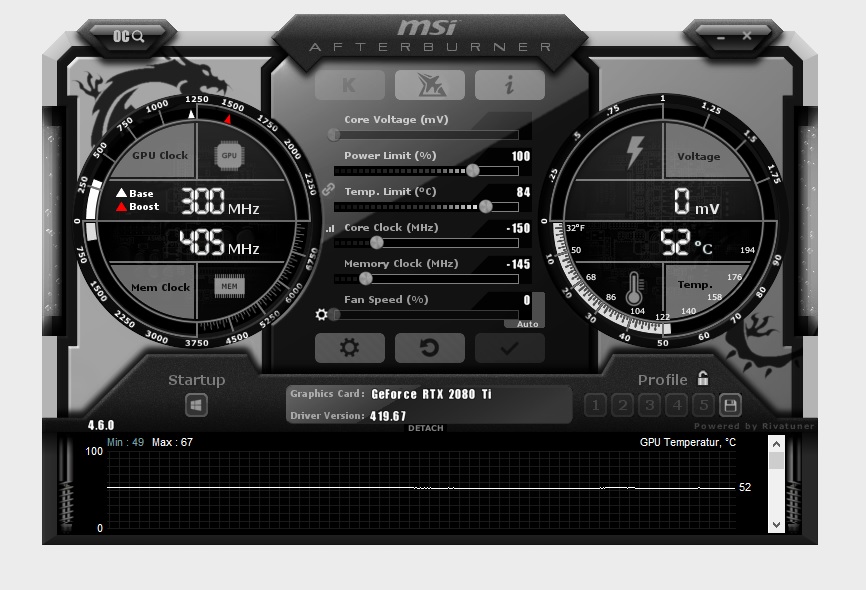The height and width of the screenshot is (590, 866).
Task: Click the Temp. Limit slider handle
Action: tap(485, 207)
